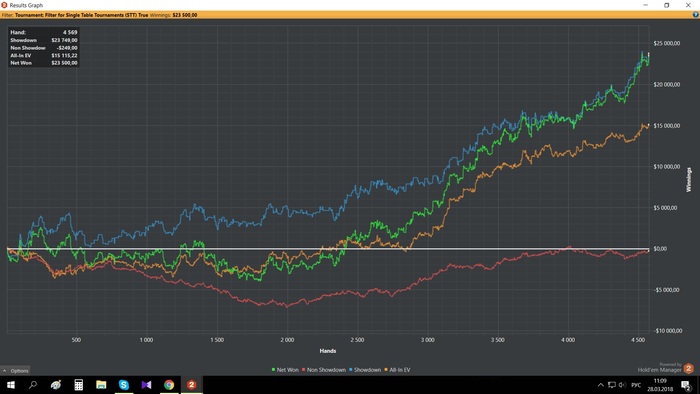Click the Hand 4 569 value
Screen dimensions: 700x394
tap(70, 32)
